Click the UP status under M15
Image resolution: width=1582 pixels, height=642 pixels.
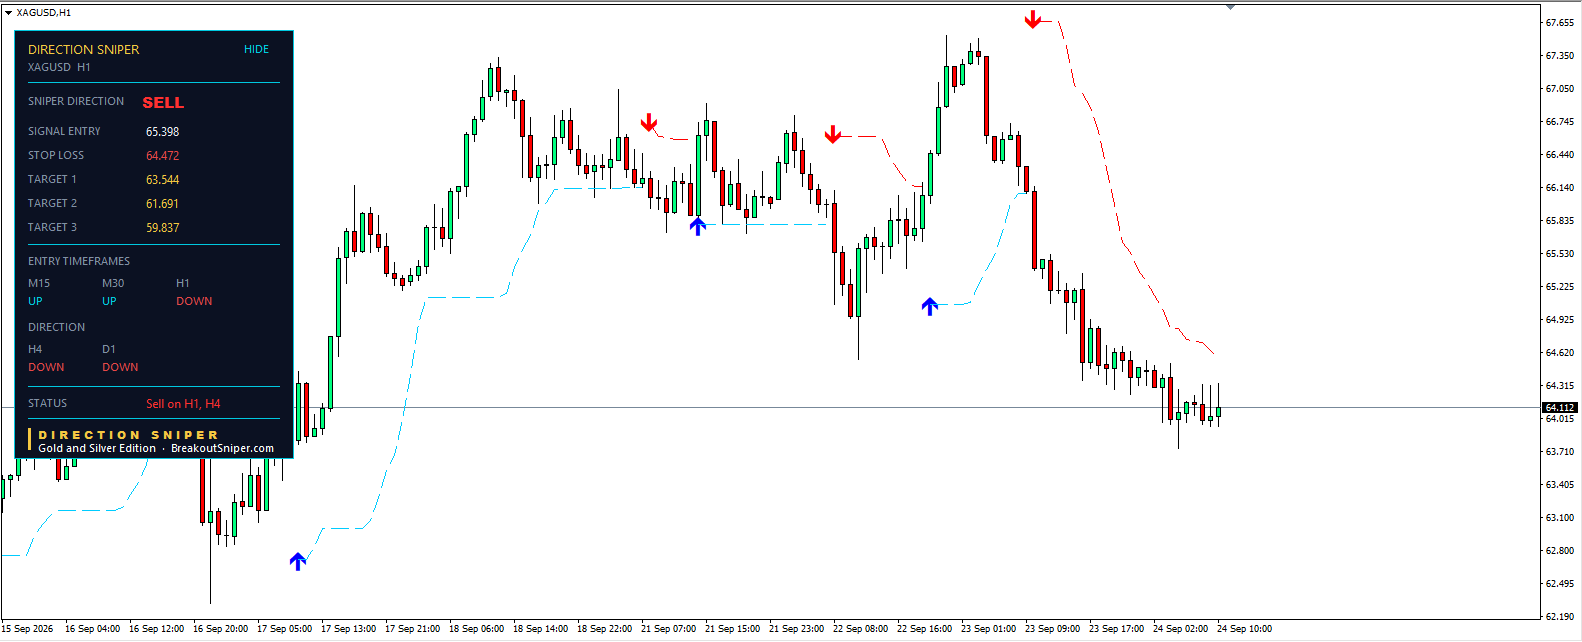[x=35, y=301]
